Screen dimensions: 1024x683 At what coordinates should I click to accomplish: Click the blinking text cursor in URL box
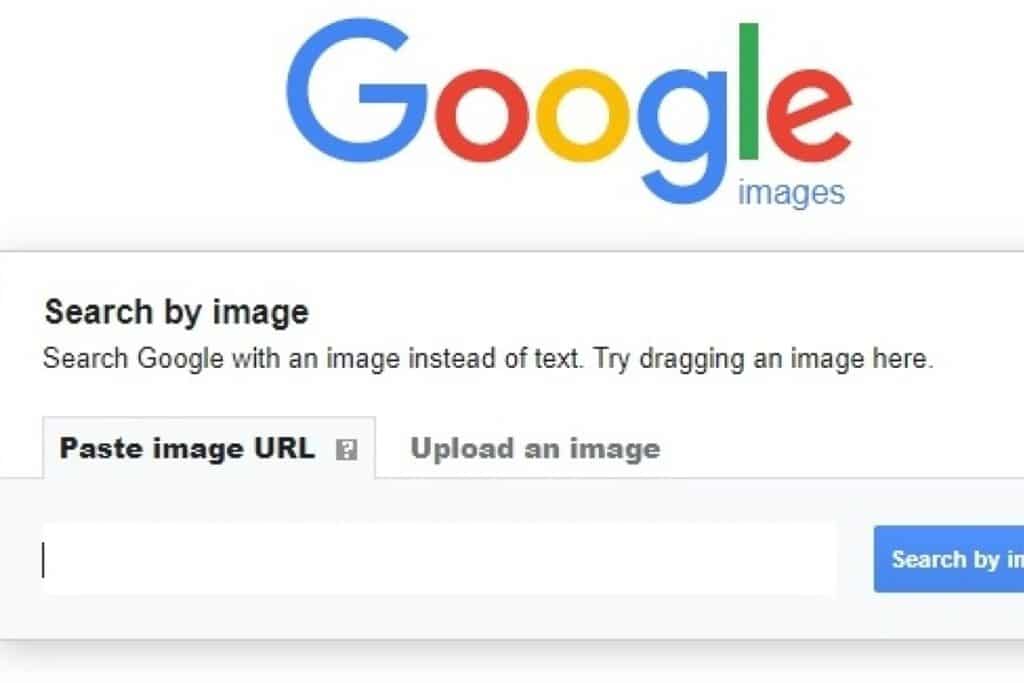pyautogui.click(x=44, y=560)
